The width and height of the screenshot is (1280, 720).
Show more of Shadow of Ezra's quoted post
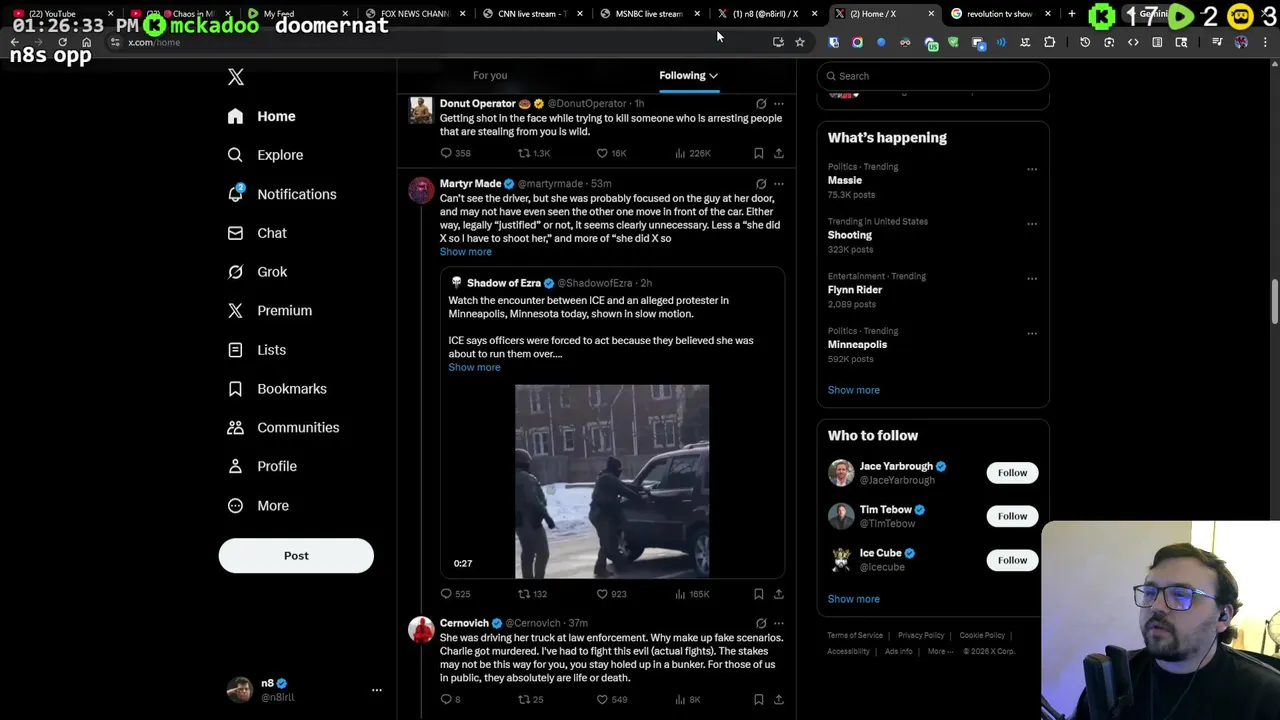tap(474, 367)
